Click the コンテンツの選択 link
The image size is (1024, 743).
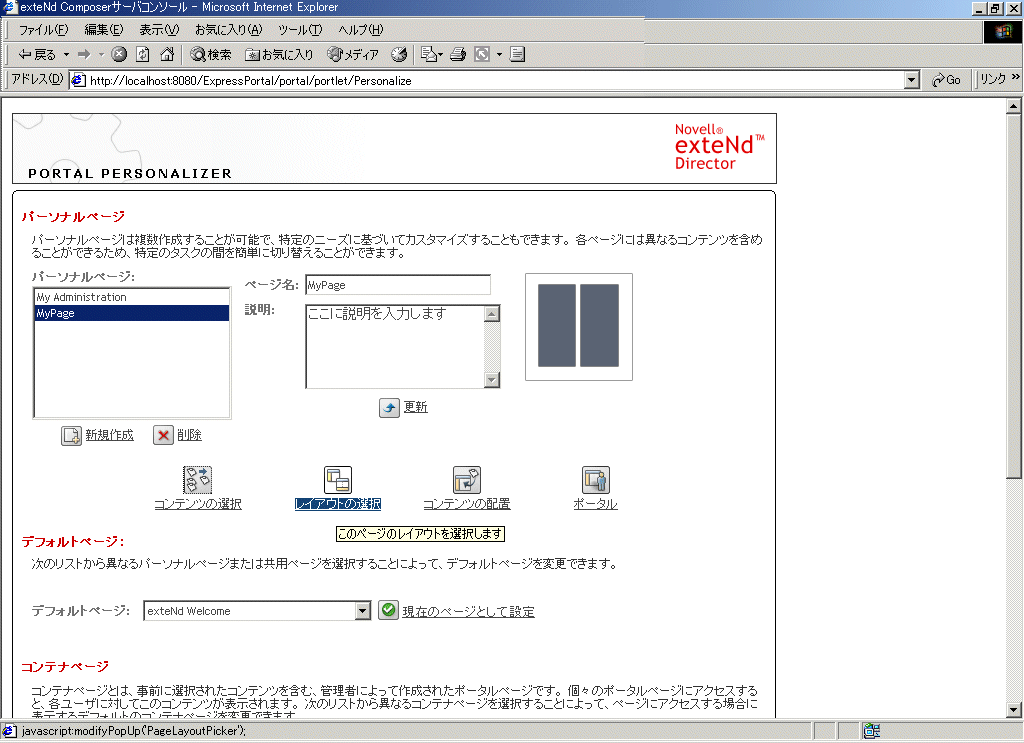click(198, 504)
